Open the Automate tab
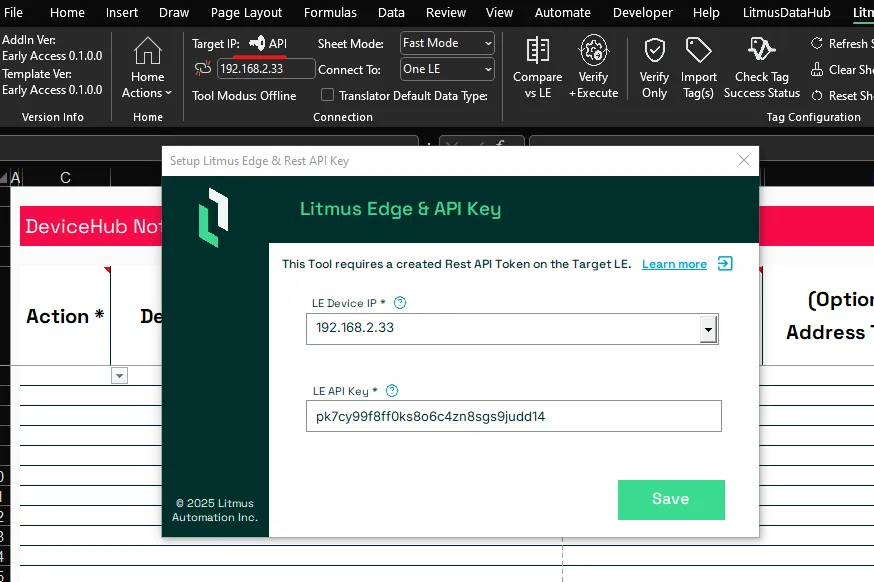The image size is (874, 582). click(562, 12)
